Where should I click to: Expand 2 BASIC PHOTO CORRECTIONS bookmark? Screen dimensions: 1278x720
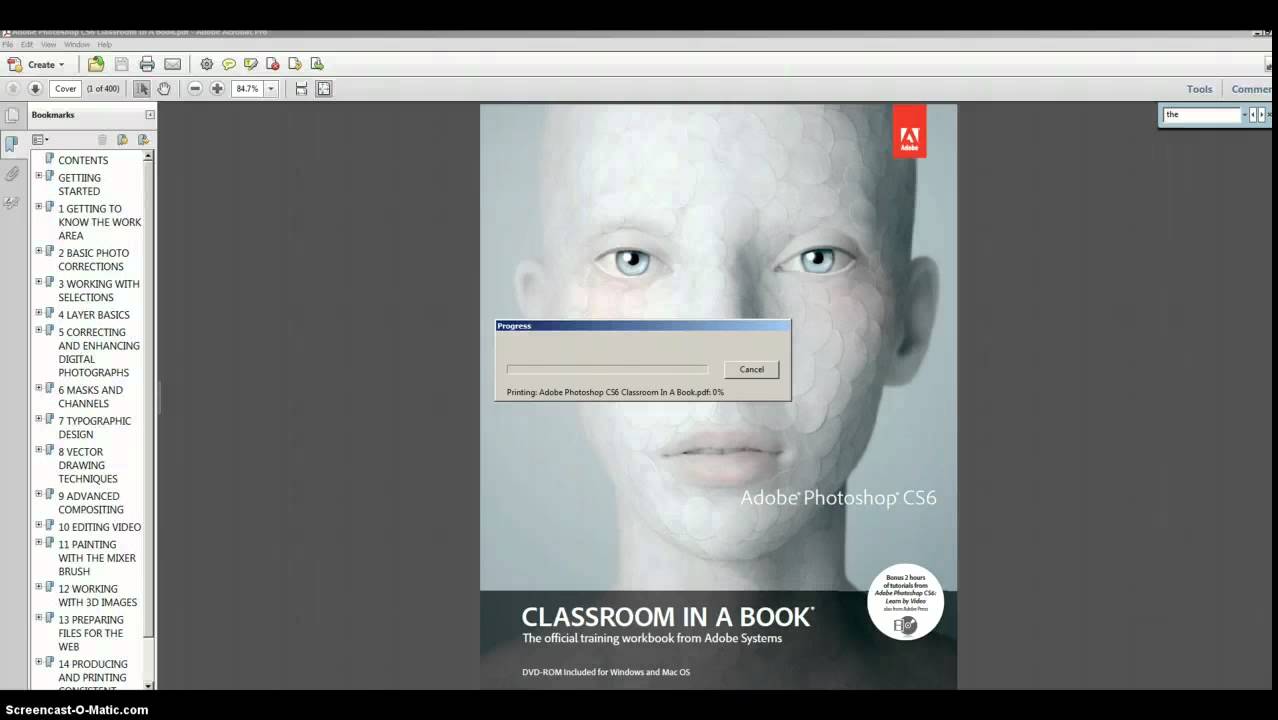(x=39, y=250)
